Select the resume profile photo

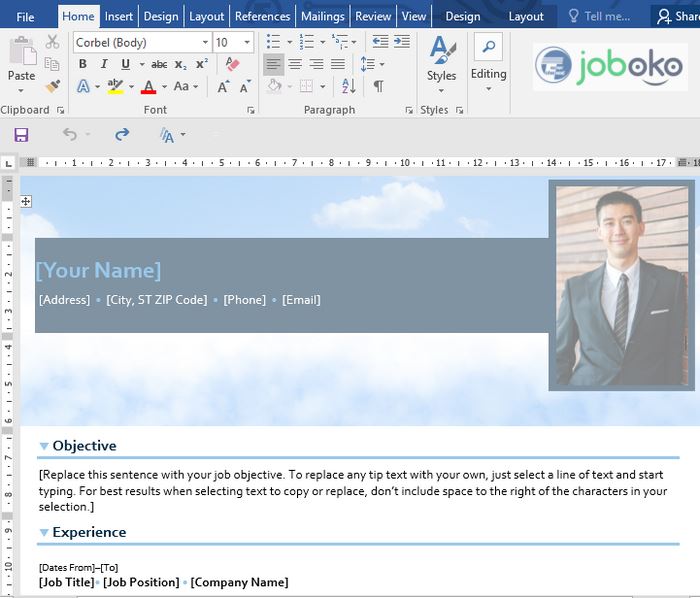click(621, 286)
